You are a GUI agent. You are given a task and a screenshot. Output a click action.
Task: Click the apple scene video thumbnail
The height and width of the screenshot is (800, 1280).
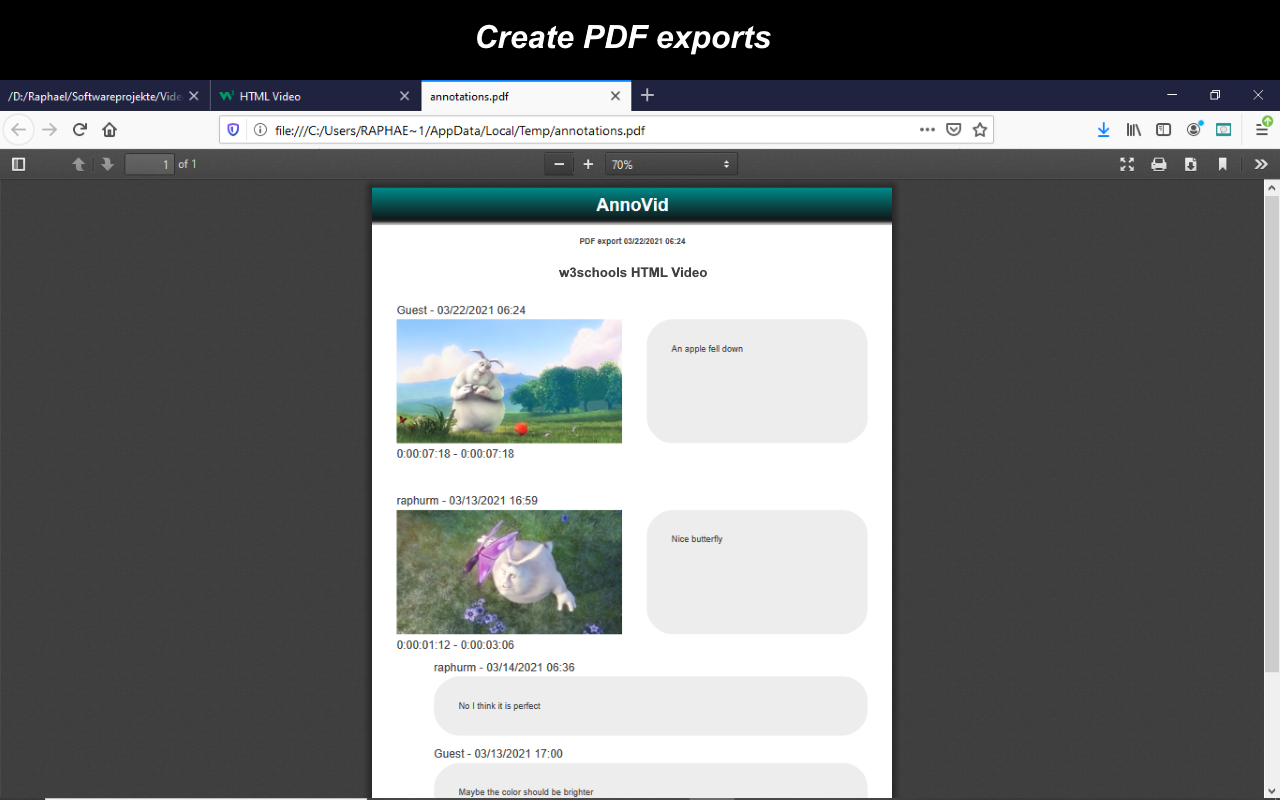(x=509, y=381)
